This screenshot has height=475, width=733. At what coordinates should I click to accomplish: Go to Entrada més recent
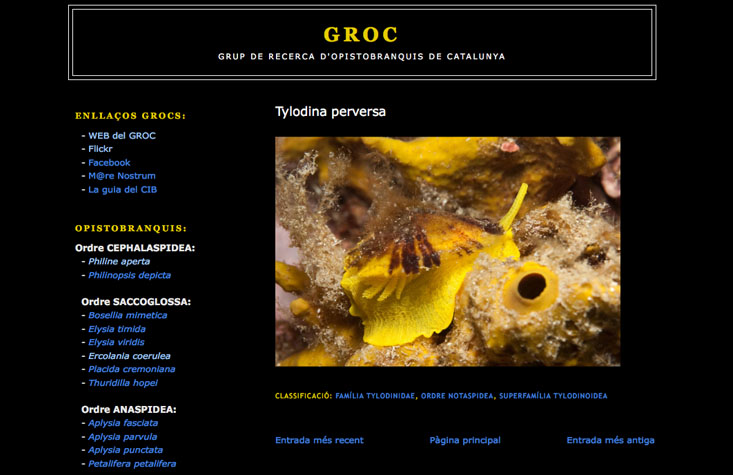[319, 440]
